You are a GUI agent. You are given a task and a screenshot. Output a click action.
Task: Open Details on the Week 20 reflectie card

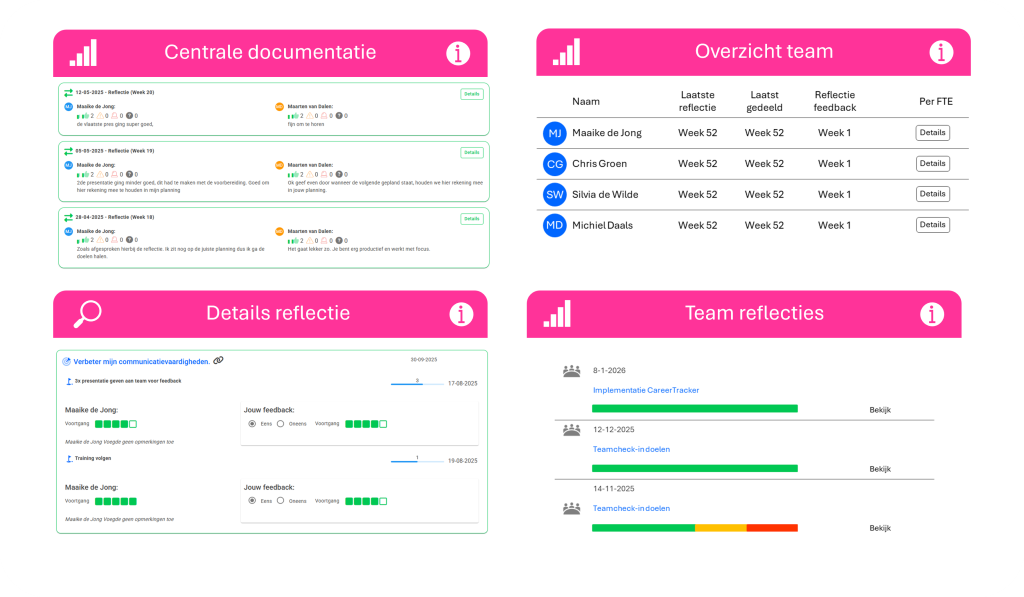(x=472, y=94)
